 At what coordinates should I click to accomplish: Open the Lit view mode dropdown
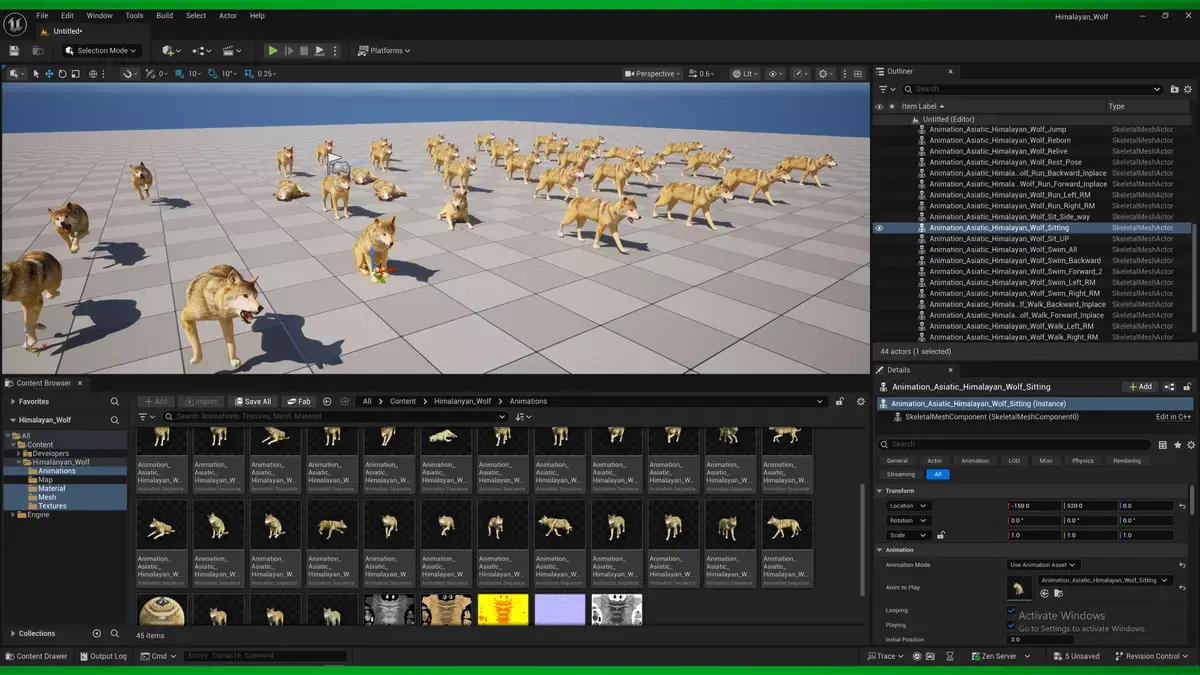coord(745,74)
